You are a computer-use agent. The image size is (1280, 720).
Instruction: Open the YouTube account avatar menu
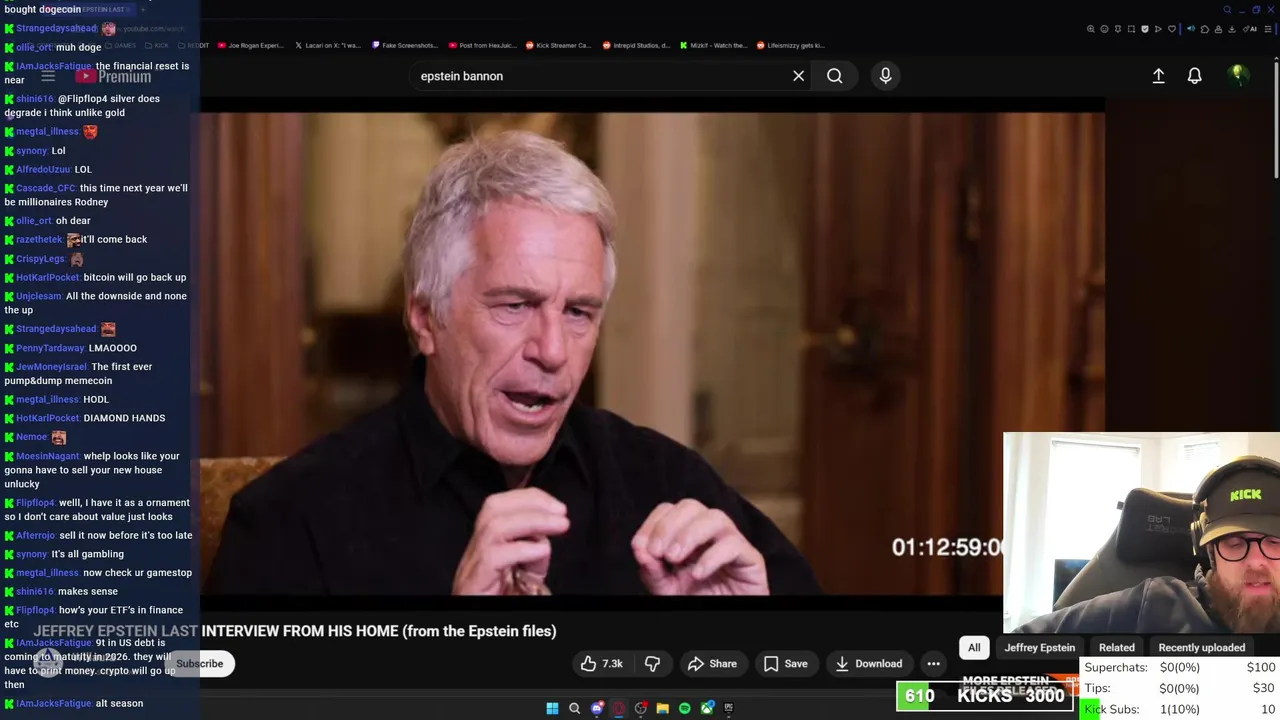pyautogui.click(x=1238, y=76)
